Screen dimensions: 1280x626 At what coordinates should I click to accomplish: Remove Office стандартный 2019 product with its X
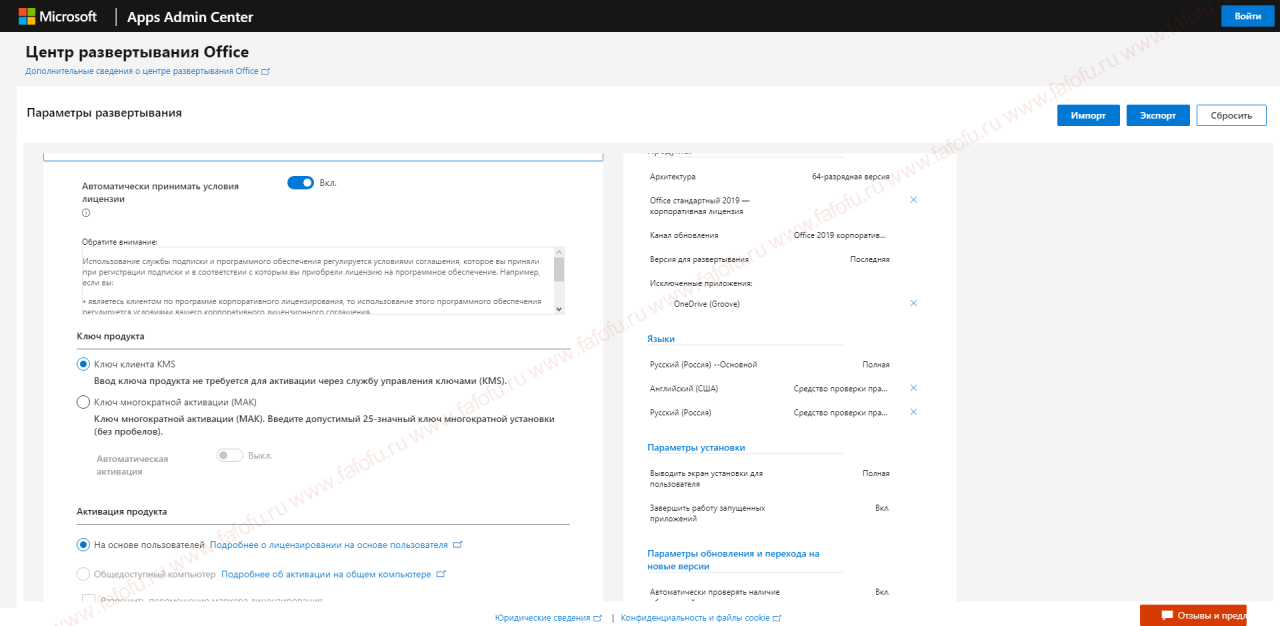[913, 200]
